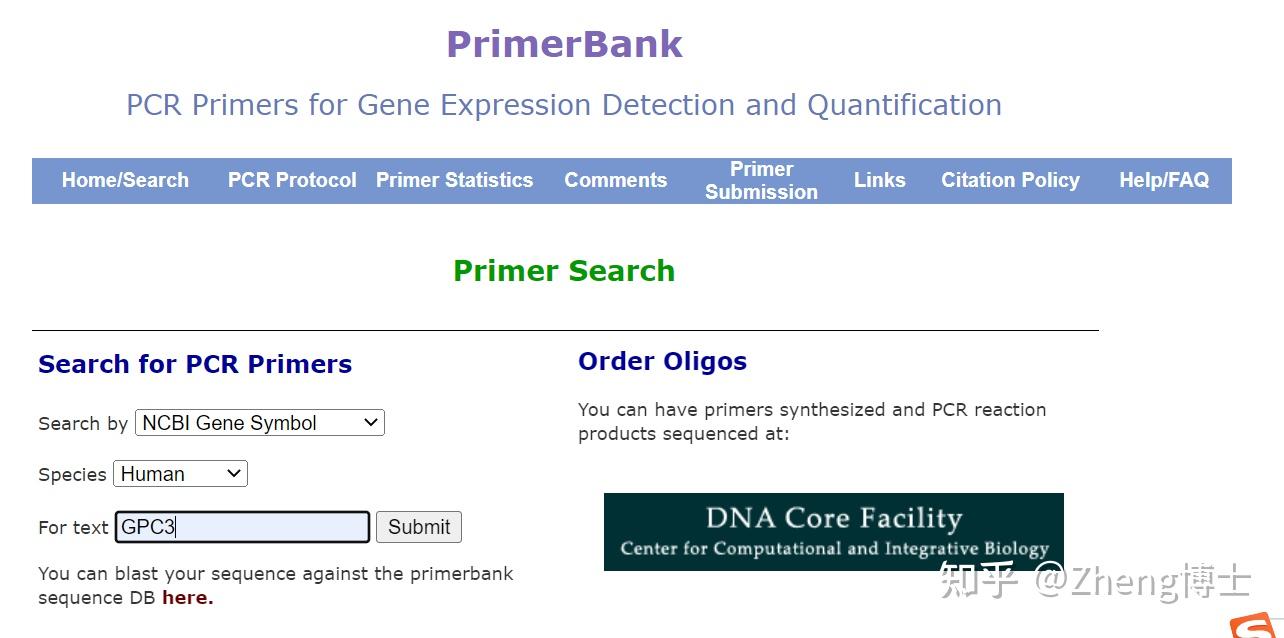Open the Home/Search page
The image size is (1284, 638).
[x=125, y=180]
